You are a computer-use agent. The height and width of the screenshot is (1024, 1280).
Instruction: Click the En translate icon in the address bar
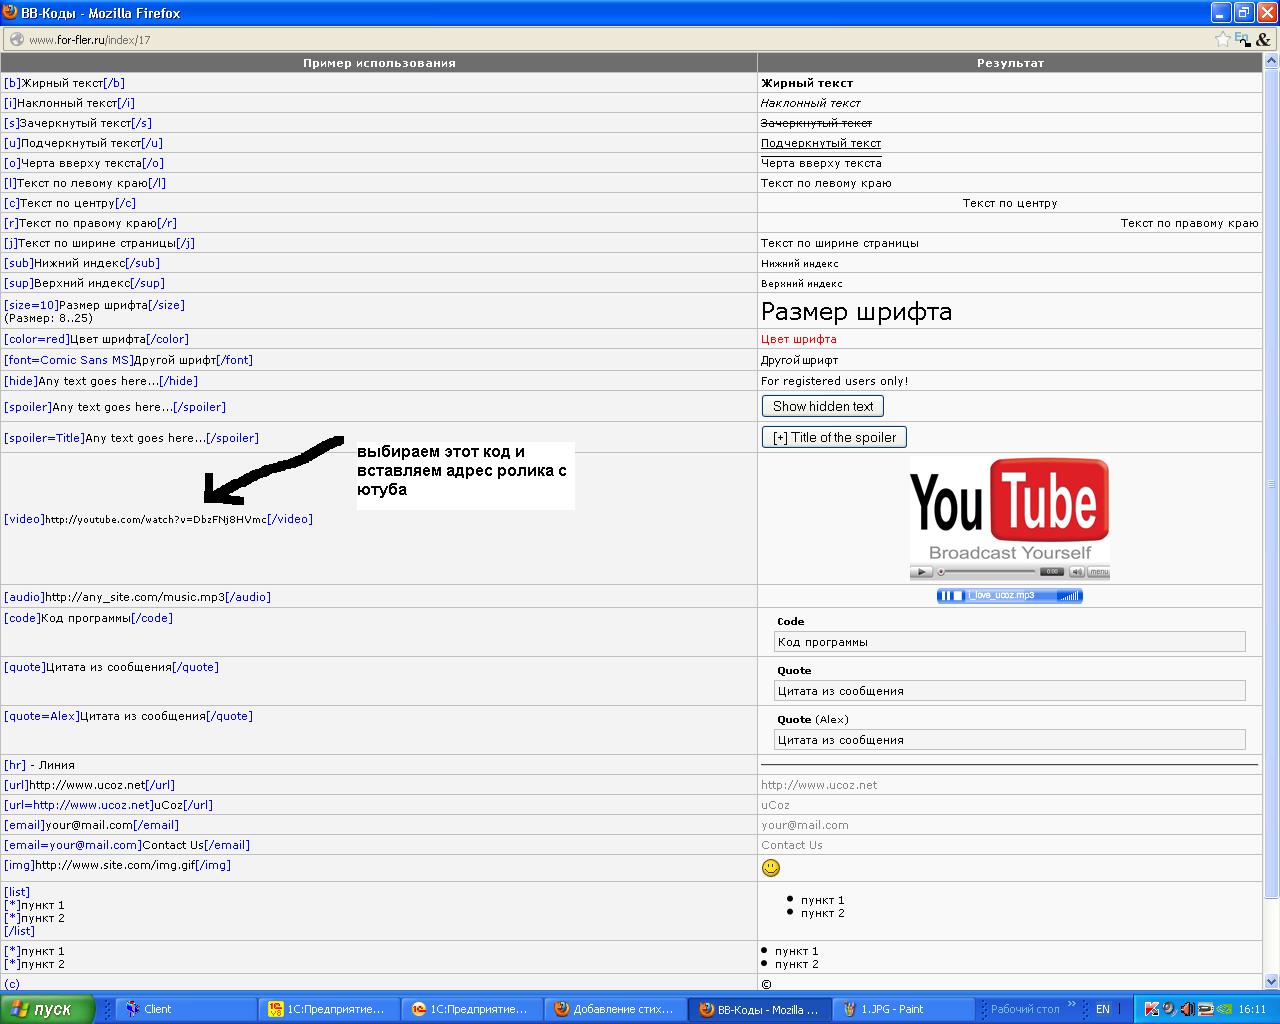(x=1243, y=40)
